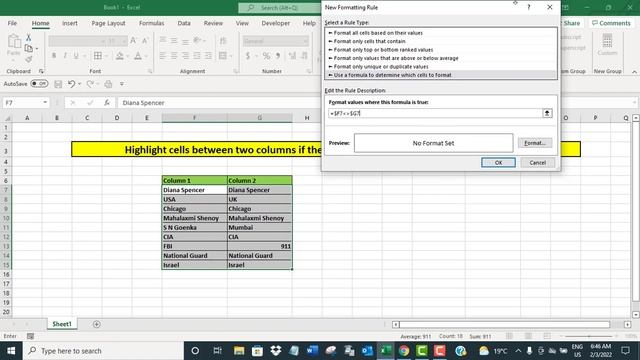
Task: Select 'Format only top or bottom ranked values'
Action: coord(441,50)
